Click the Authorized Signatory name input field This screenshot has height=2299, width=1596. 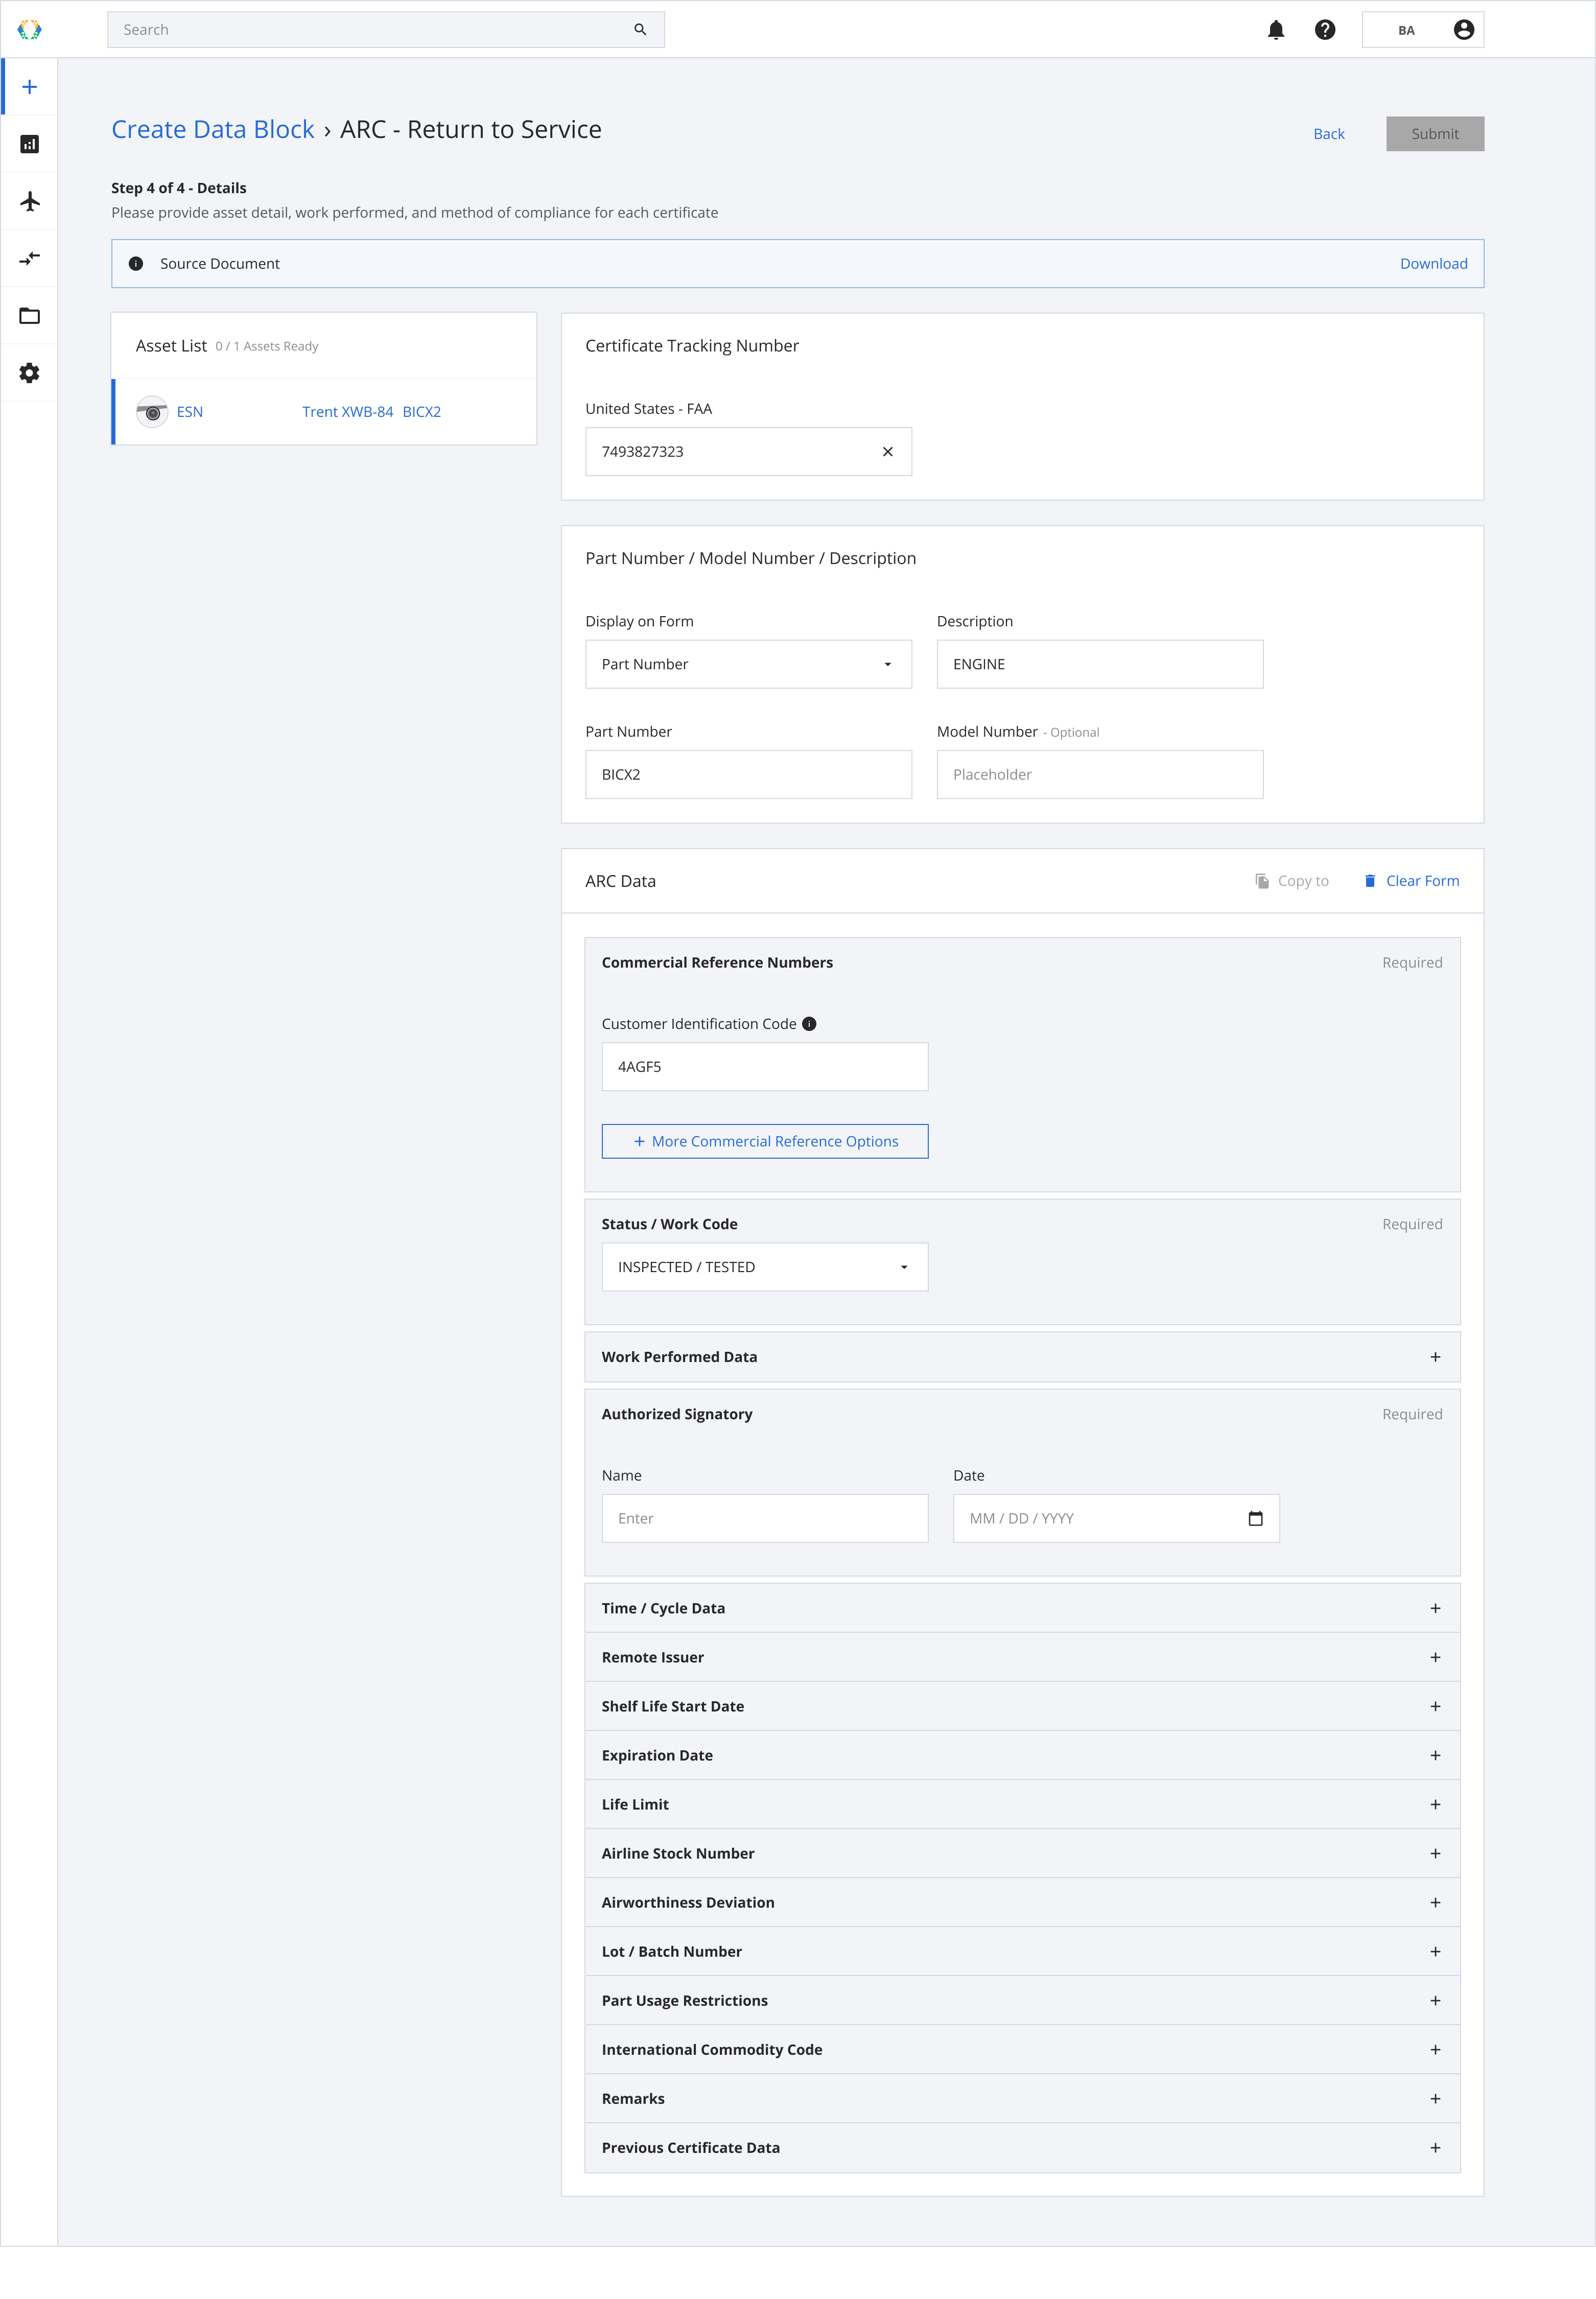pos(765,1516)
